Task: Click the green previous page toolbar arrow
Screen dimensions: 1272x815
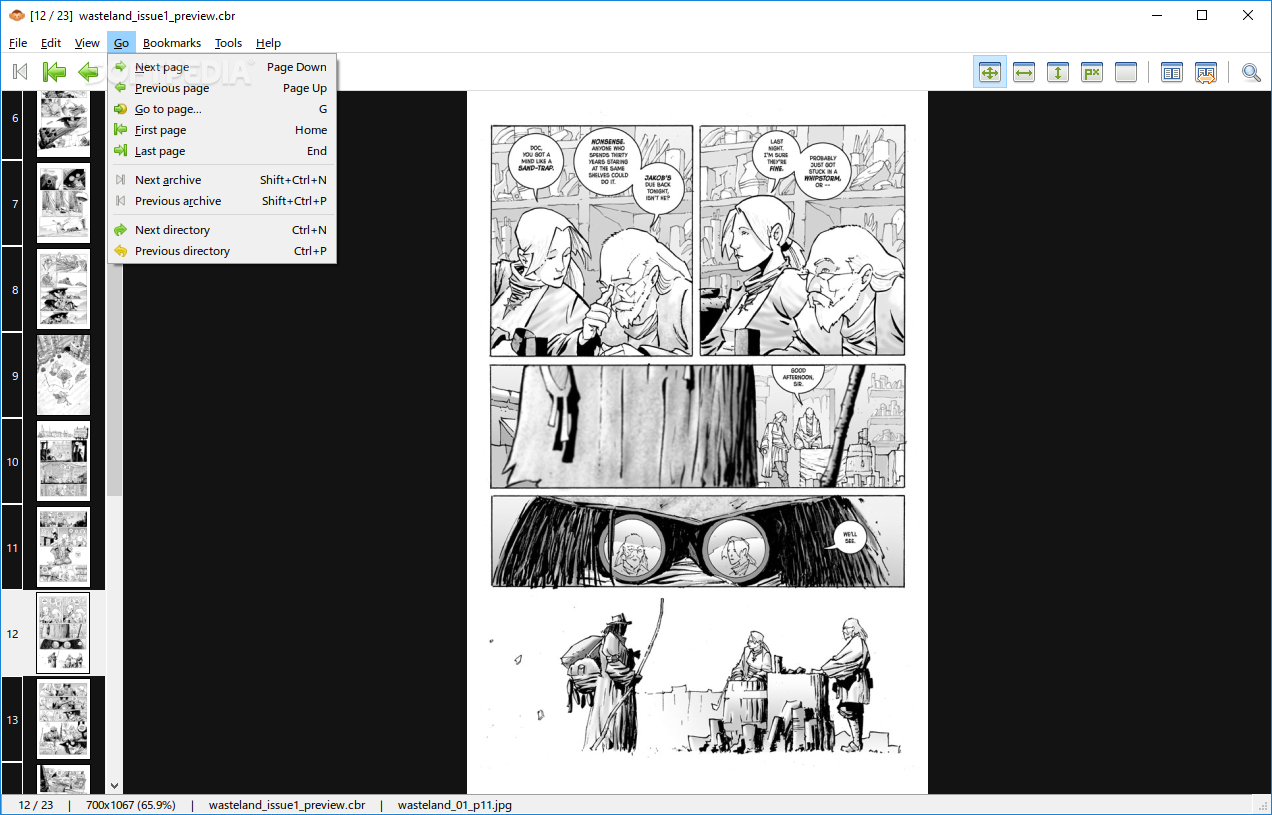Action: [89, 72]
